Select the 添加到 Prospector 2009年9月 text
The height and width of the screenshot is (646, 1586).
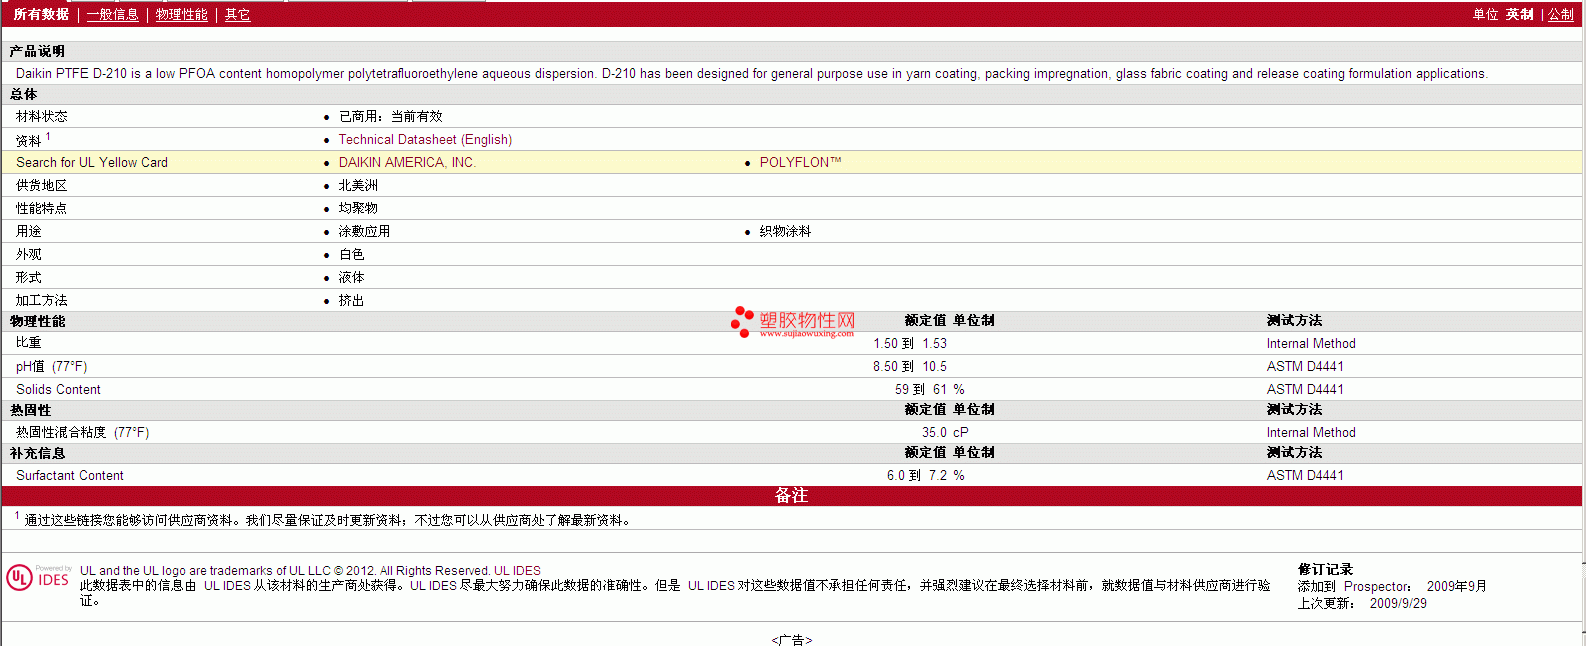[x=1392, y=586]
